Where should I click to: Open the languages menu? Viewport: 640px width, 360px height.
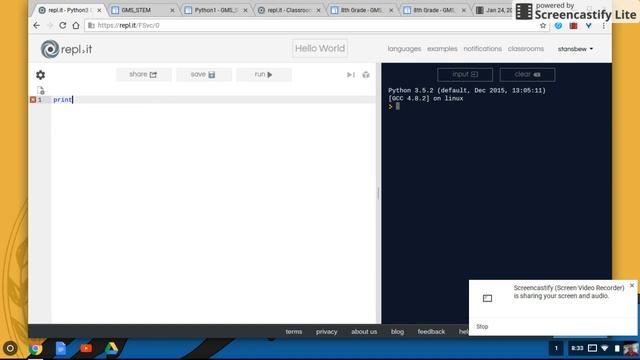[404, 49]
